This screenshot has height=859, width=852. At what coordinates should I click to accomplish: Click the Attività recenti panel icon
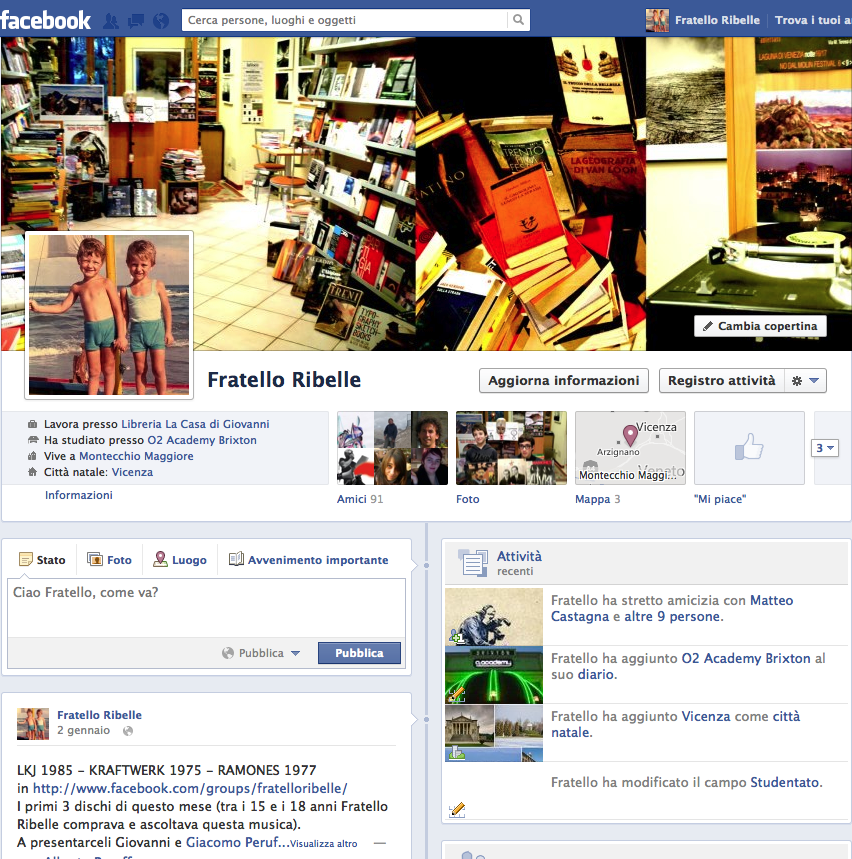473,563
